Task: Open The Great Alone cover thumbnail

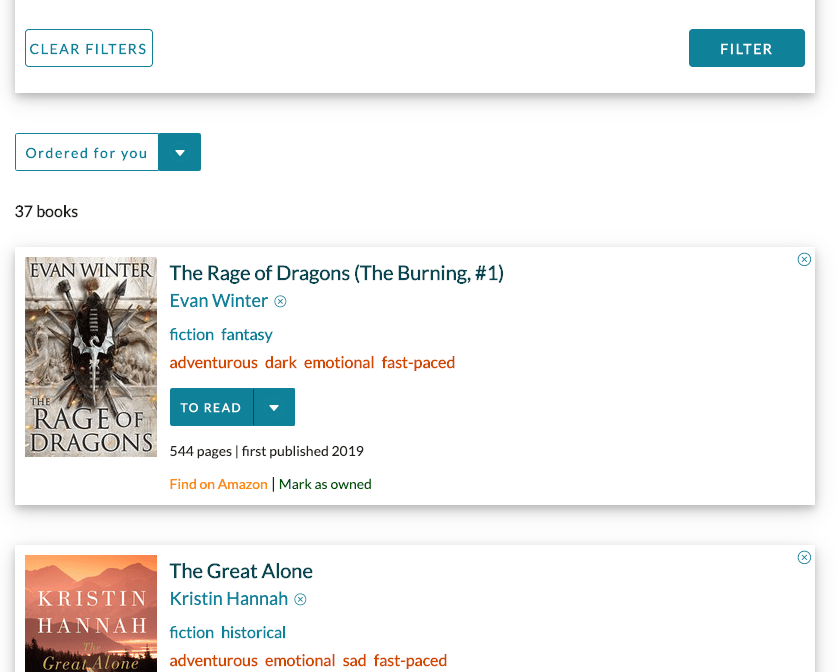Action: [91, 613]
